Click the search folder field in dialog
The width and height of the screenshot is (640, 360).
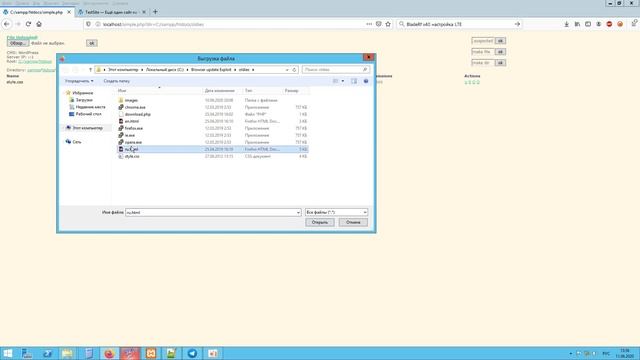336,69
